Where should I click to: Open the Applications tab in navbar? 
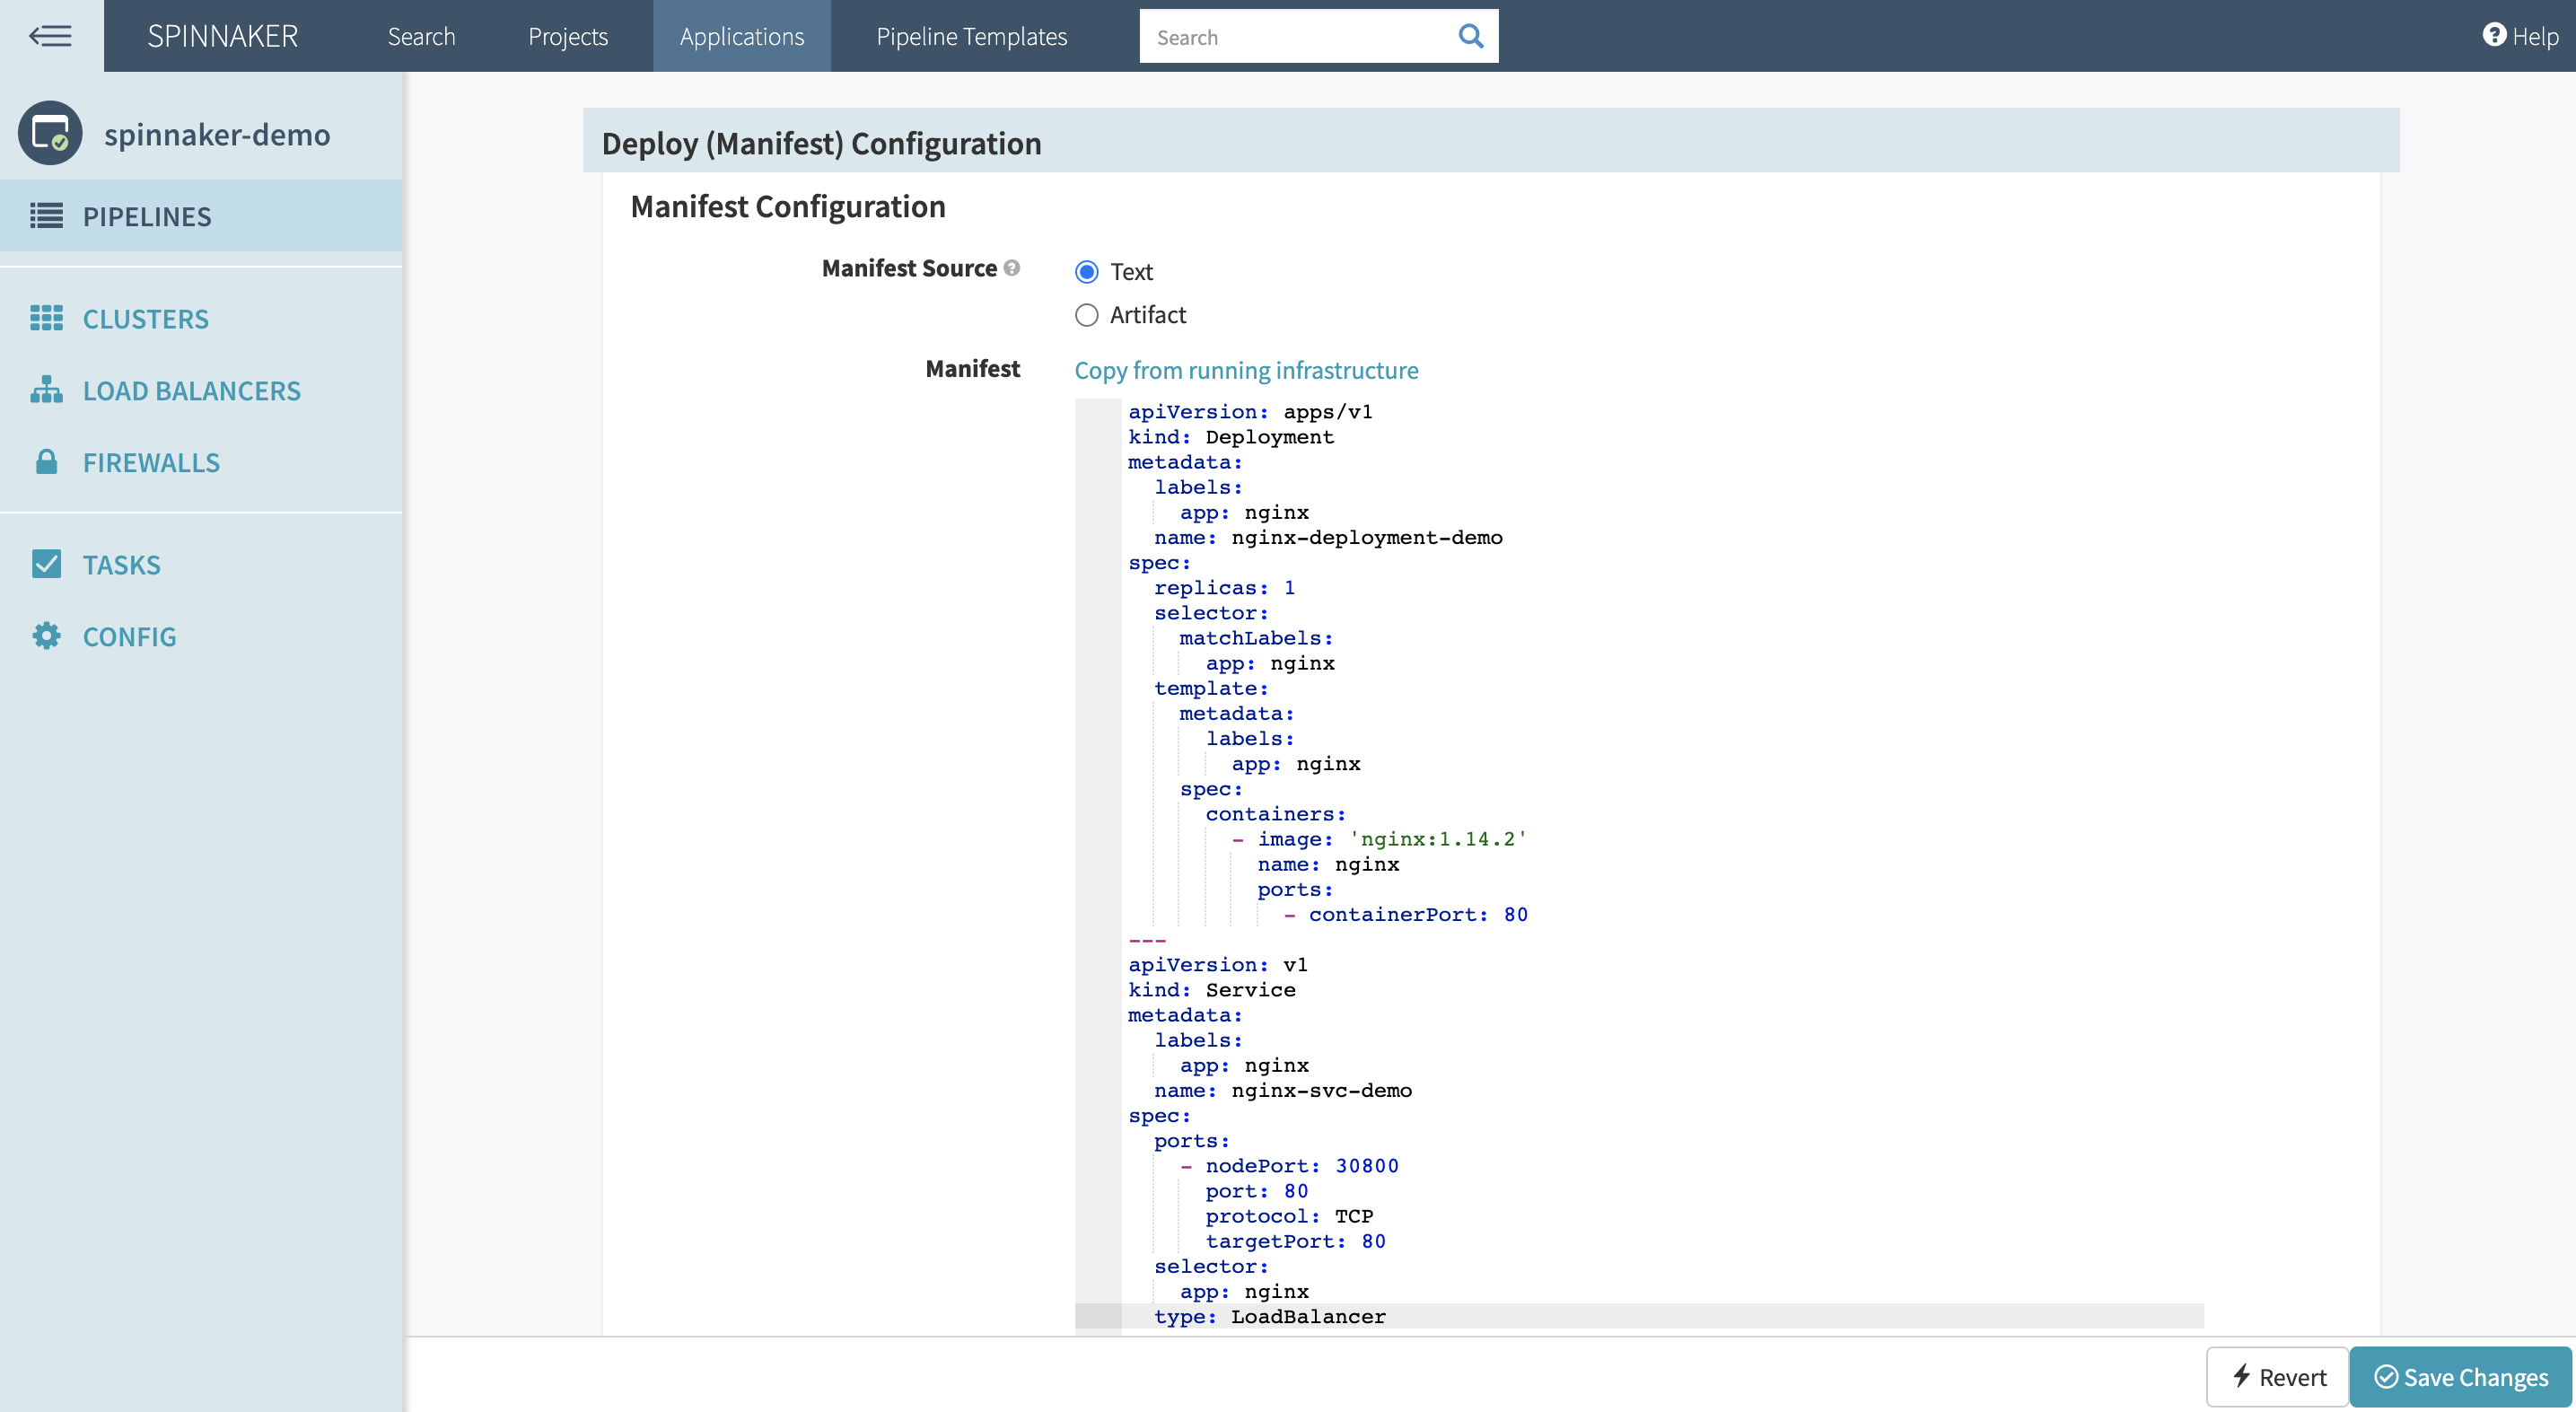tap(741, 36)
